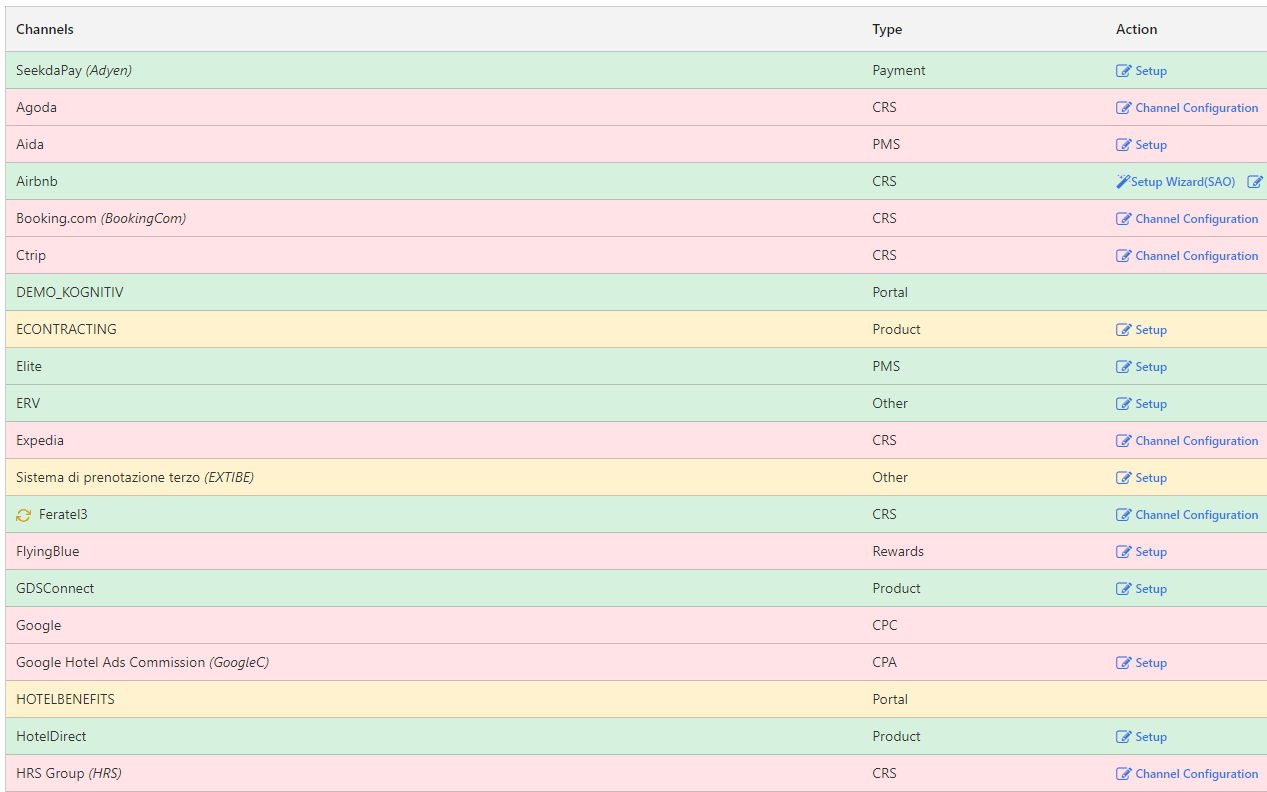Click the Channels column header
Image resolution: width=1267 pixels, height=792 pixels.
click(45, 30)
